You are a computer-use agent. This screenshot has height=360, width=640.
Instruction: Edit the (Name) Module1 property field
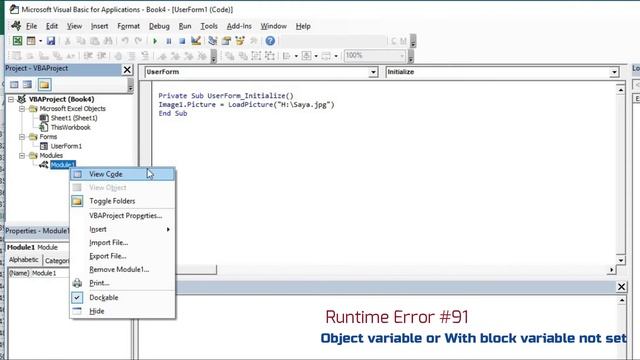click(x=39, y=273)
